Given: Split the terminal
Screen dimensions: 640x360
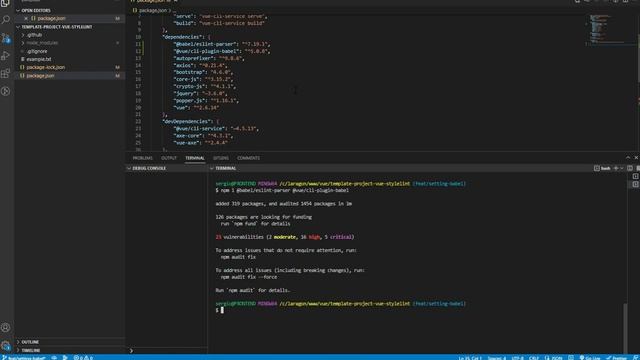Looking at the screenshot, I should click(x=630, y=168).
